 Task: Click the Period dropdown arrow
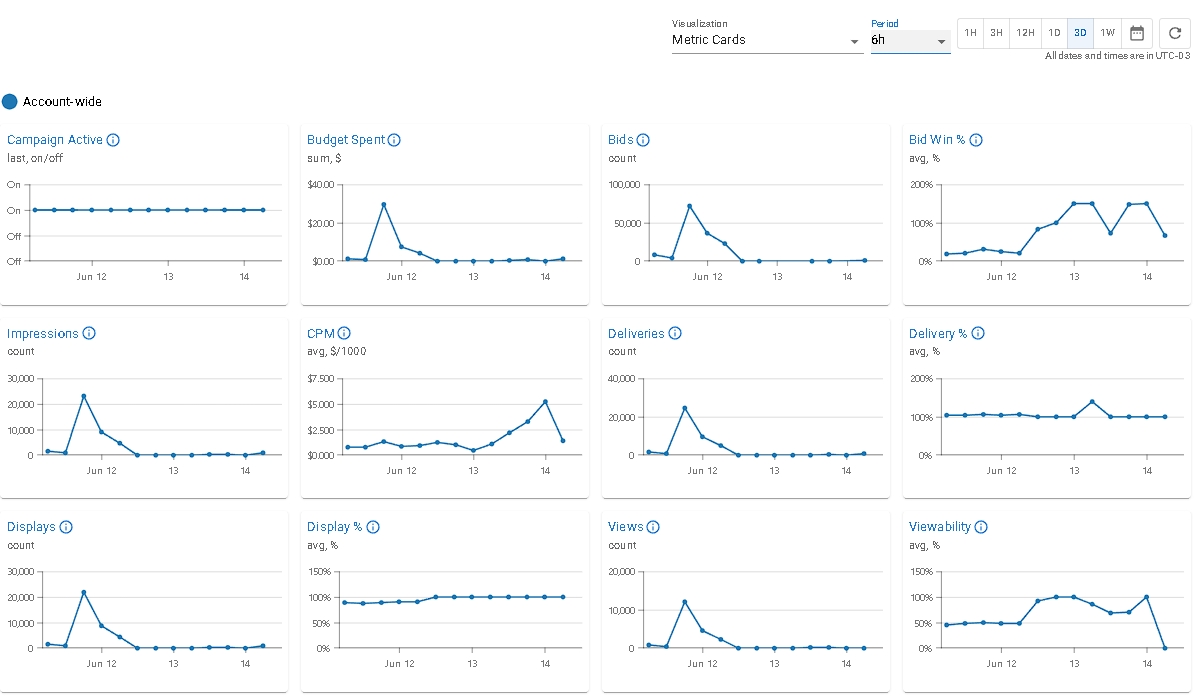(941, 41)
